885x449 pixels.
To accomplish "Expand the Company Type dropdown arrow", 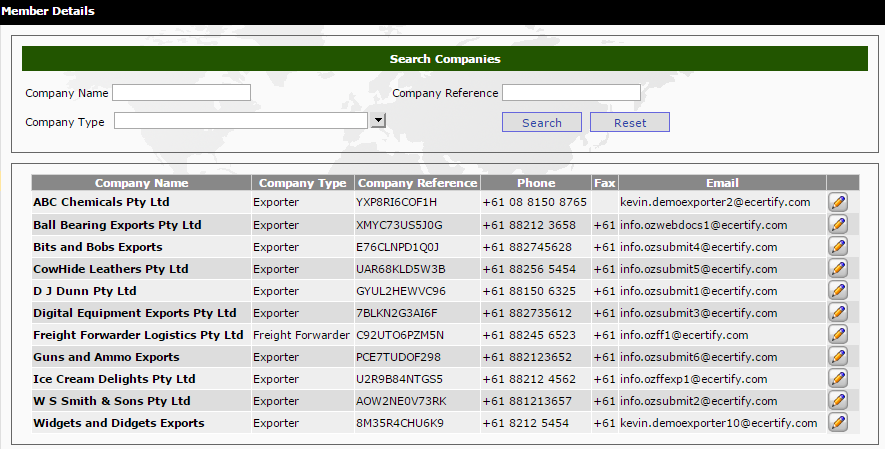I will click(378, 121).
